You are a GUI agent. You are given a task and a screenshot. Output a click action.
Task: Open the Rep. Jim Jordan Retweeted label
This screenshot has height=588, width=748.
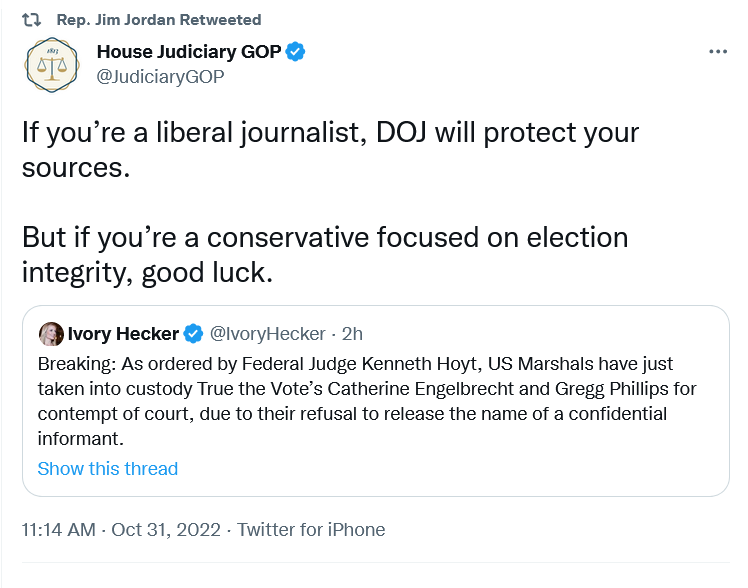pos(159,20)
